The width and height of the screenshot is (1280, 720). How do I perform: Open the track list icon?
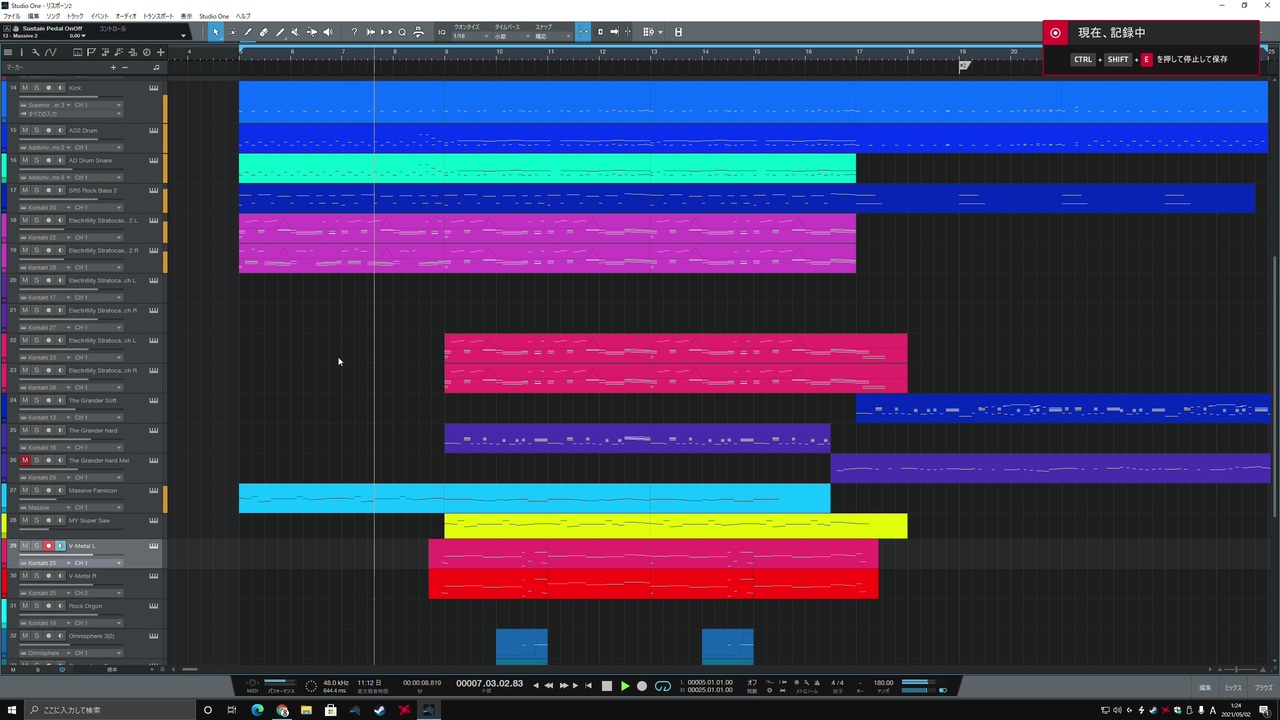[7, 52]
